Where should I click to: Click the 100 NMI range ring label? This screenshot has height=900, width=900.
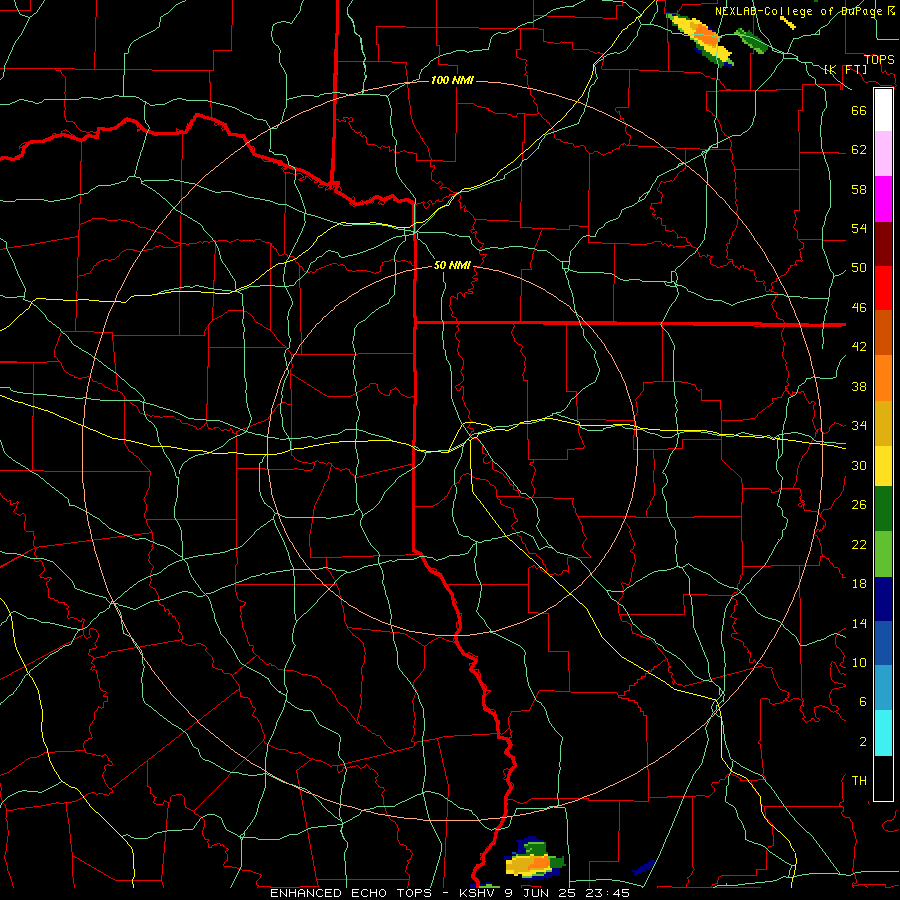[x=452, y=80]
